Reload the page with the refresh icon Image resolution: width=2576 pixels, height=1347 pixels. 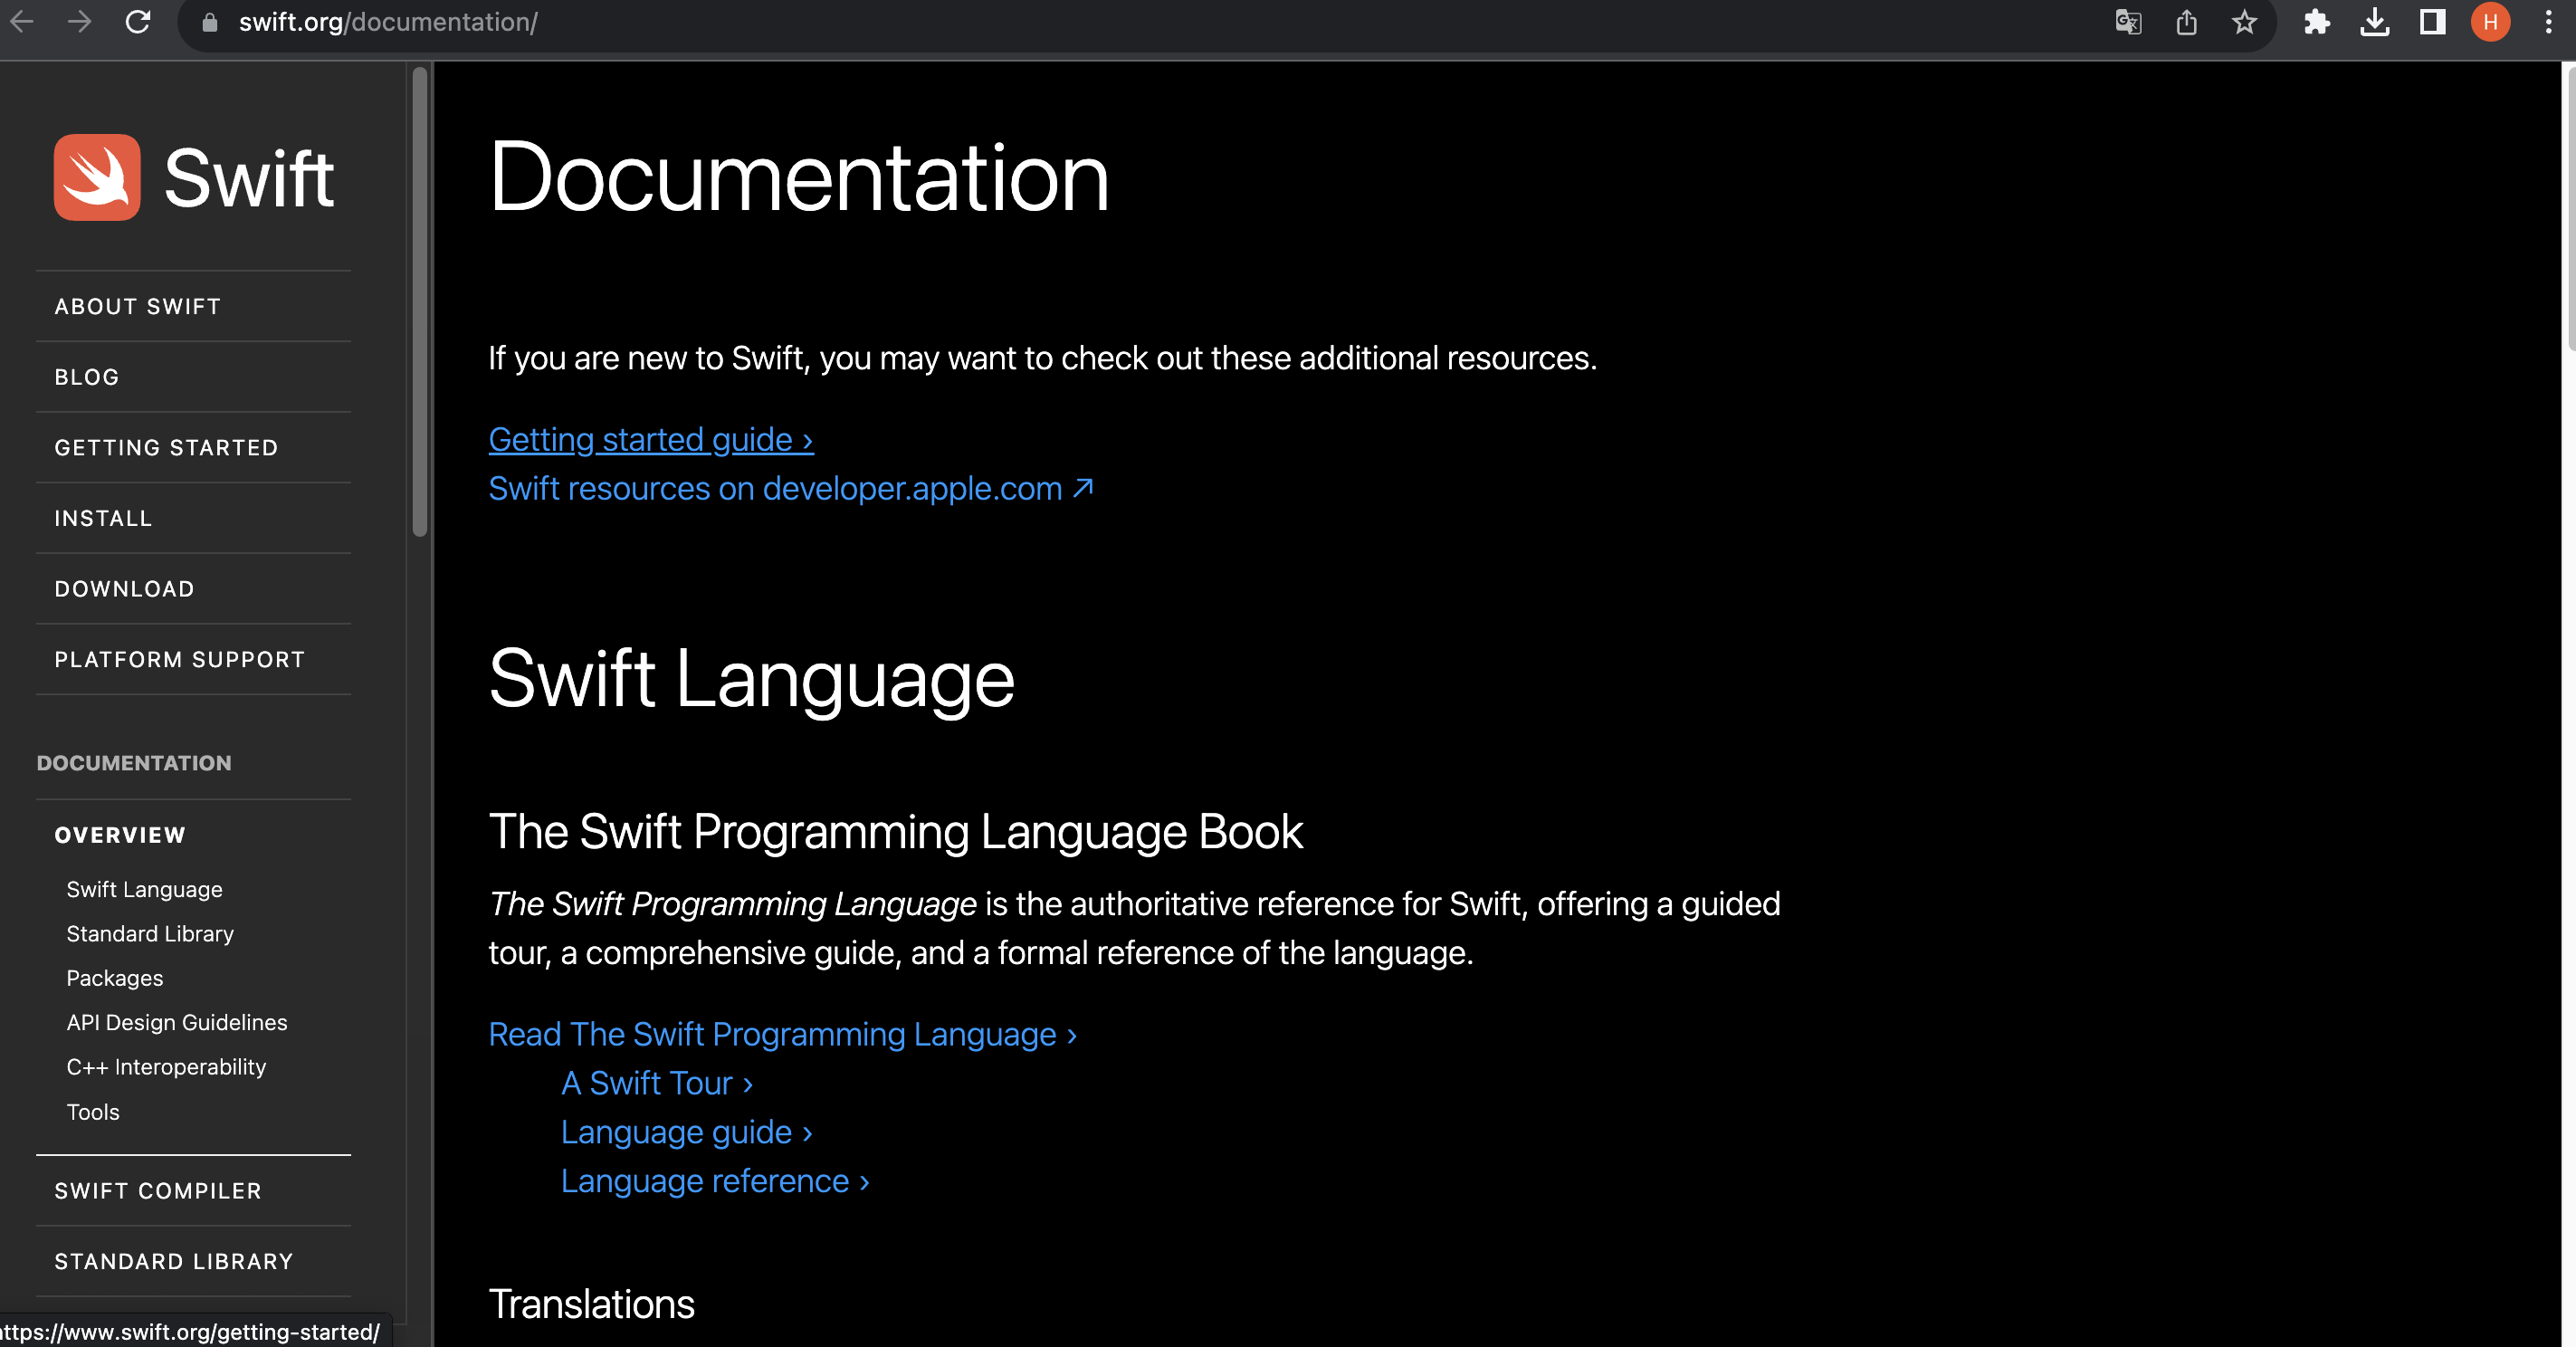pyautogui.click(x=138, y=22)
